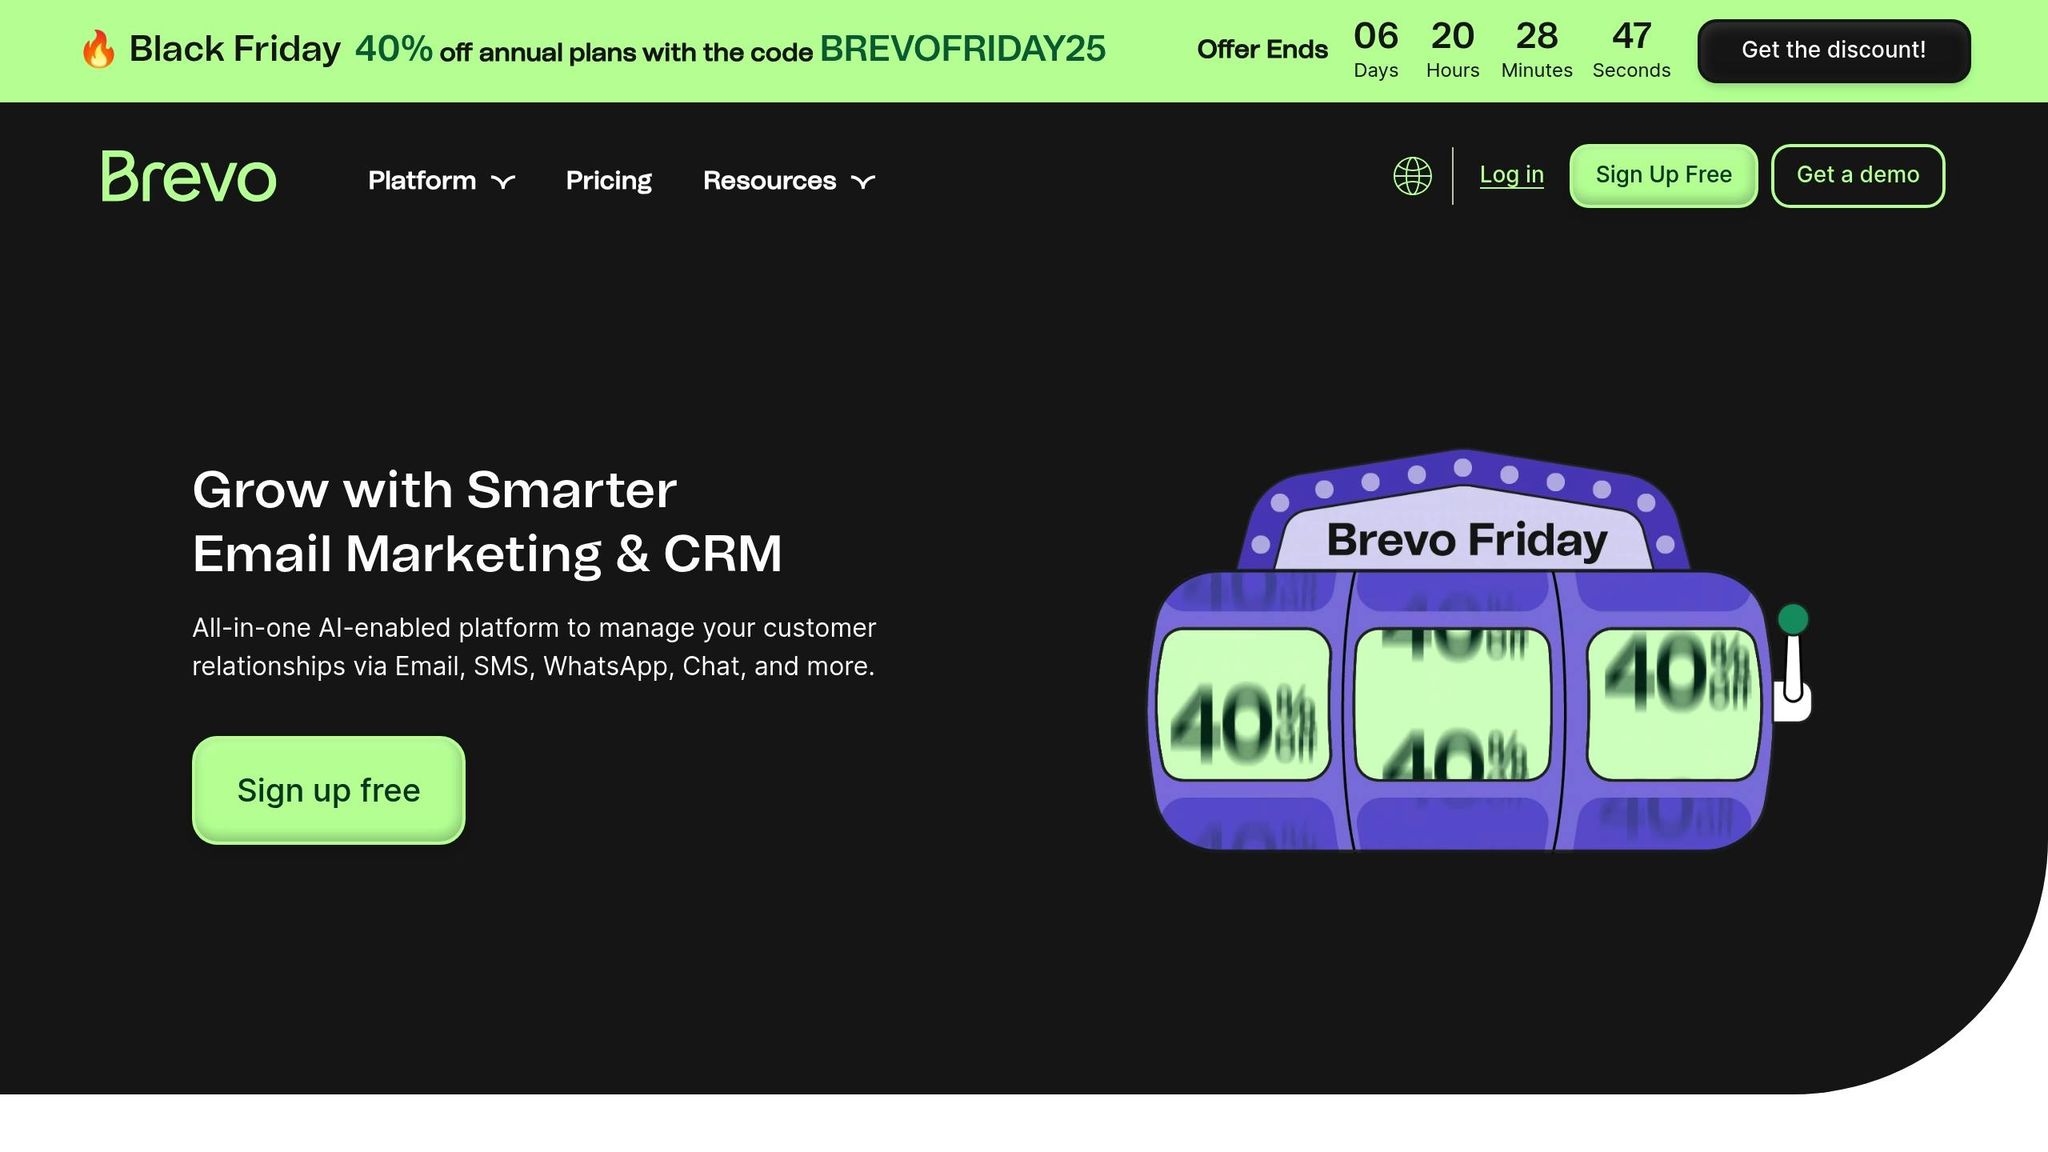Request a demo via Get a demo
This screenshot has width=2048, height=1152.
(x=1857, y=175)
